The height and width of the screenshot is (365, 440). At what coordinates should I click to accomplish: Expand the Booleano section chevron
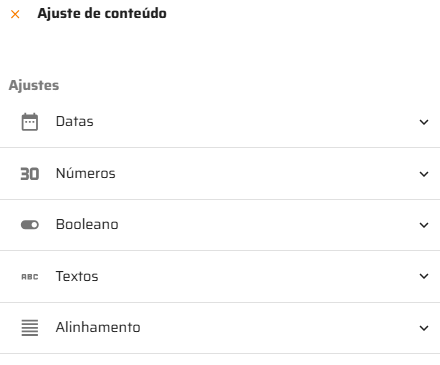tap(424, 225)
